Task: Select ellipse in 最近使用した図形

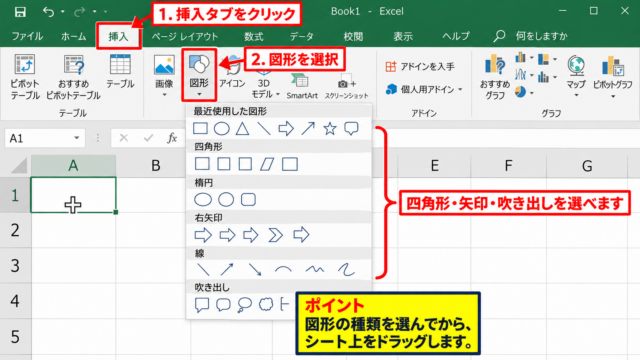Action: coord(222,129)
